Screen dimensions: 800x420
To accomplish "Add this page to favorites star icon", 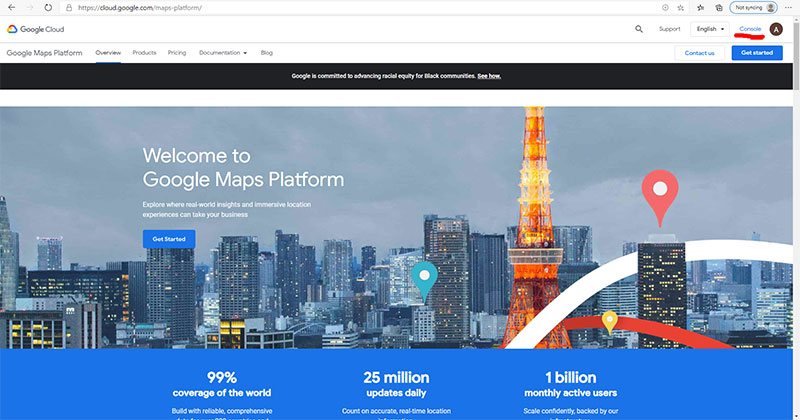I will click(x=681, y=8).
